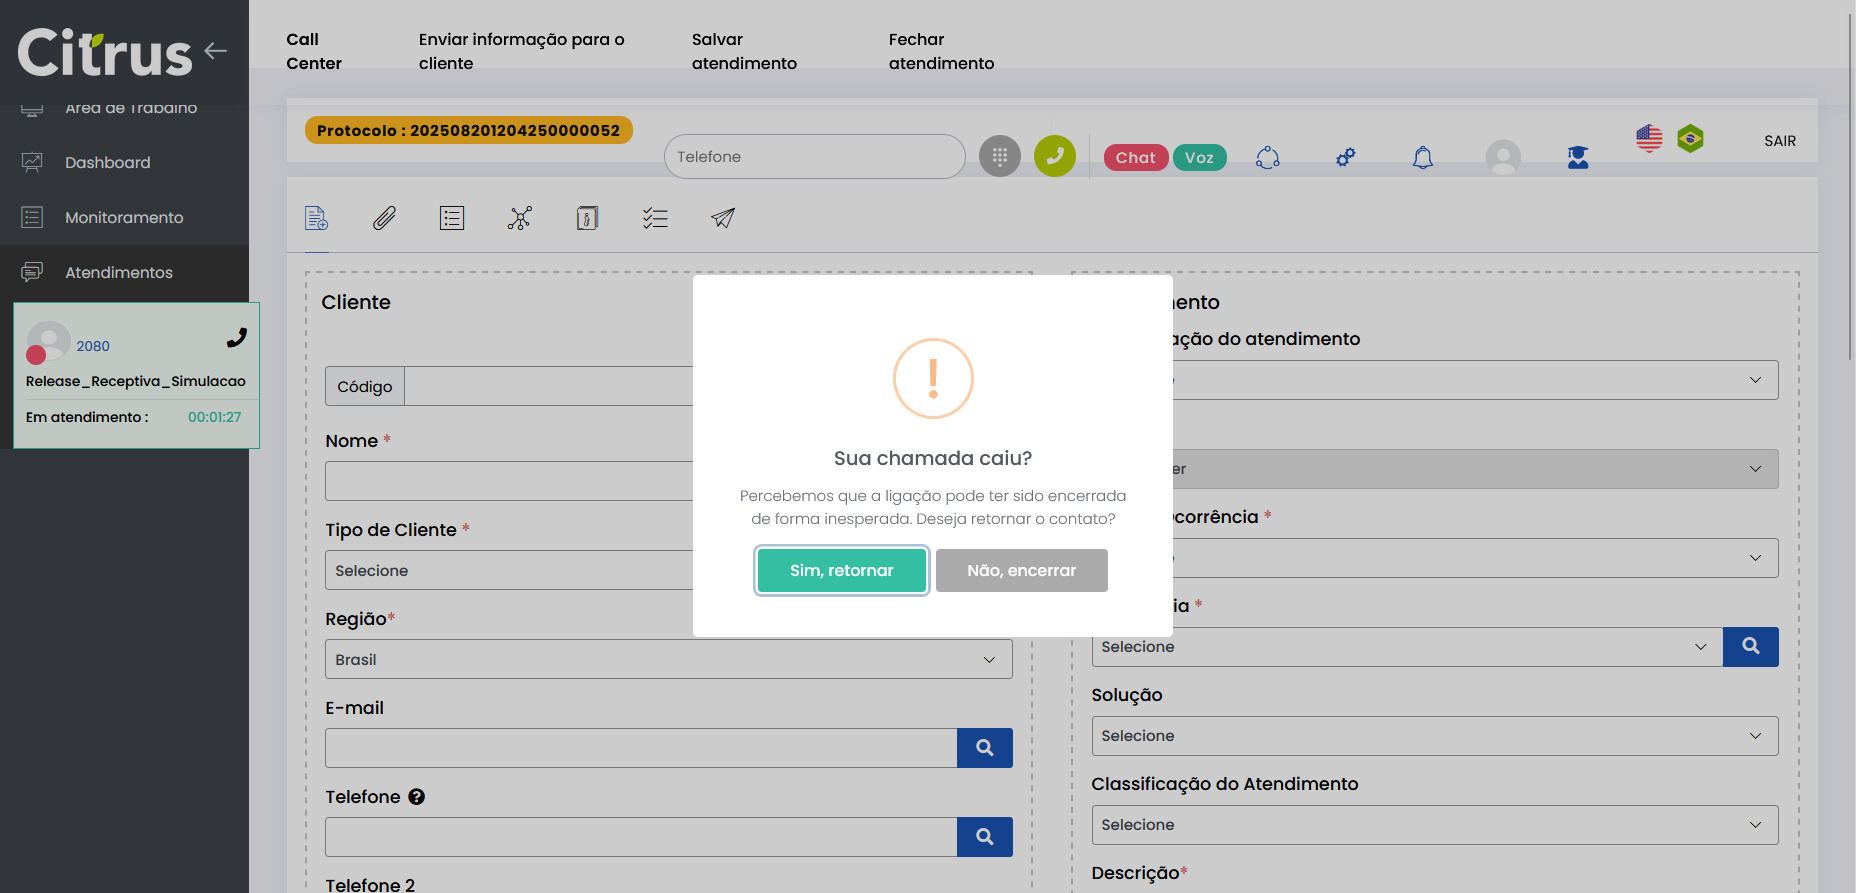
Task: Expand the Região dropdown showing Brasil
Action: pos(668,660)
